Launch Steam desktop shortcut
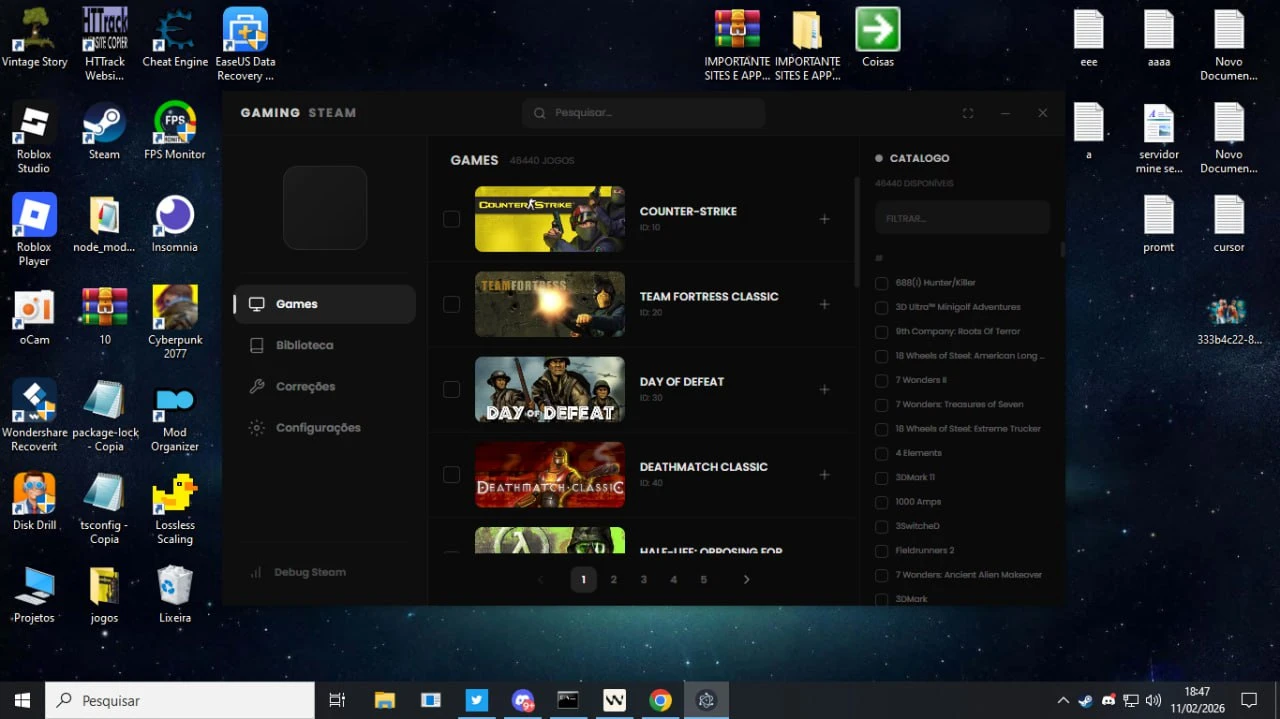The width and height of the screenshot is (1280, 719). pos(104,130)
